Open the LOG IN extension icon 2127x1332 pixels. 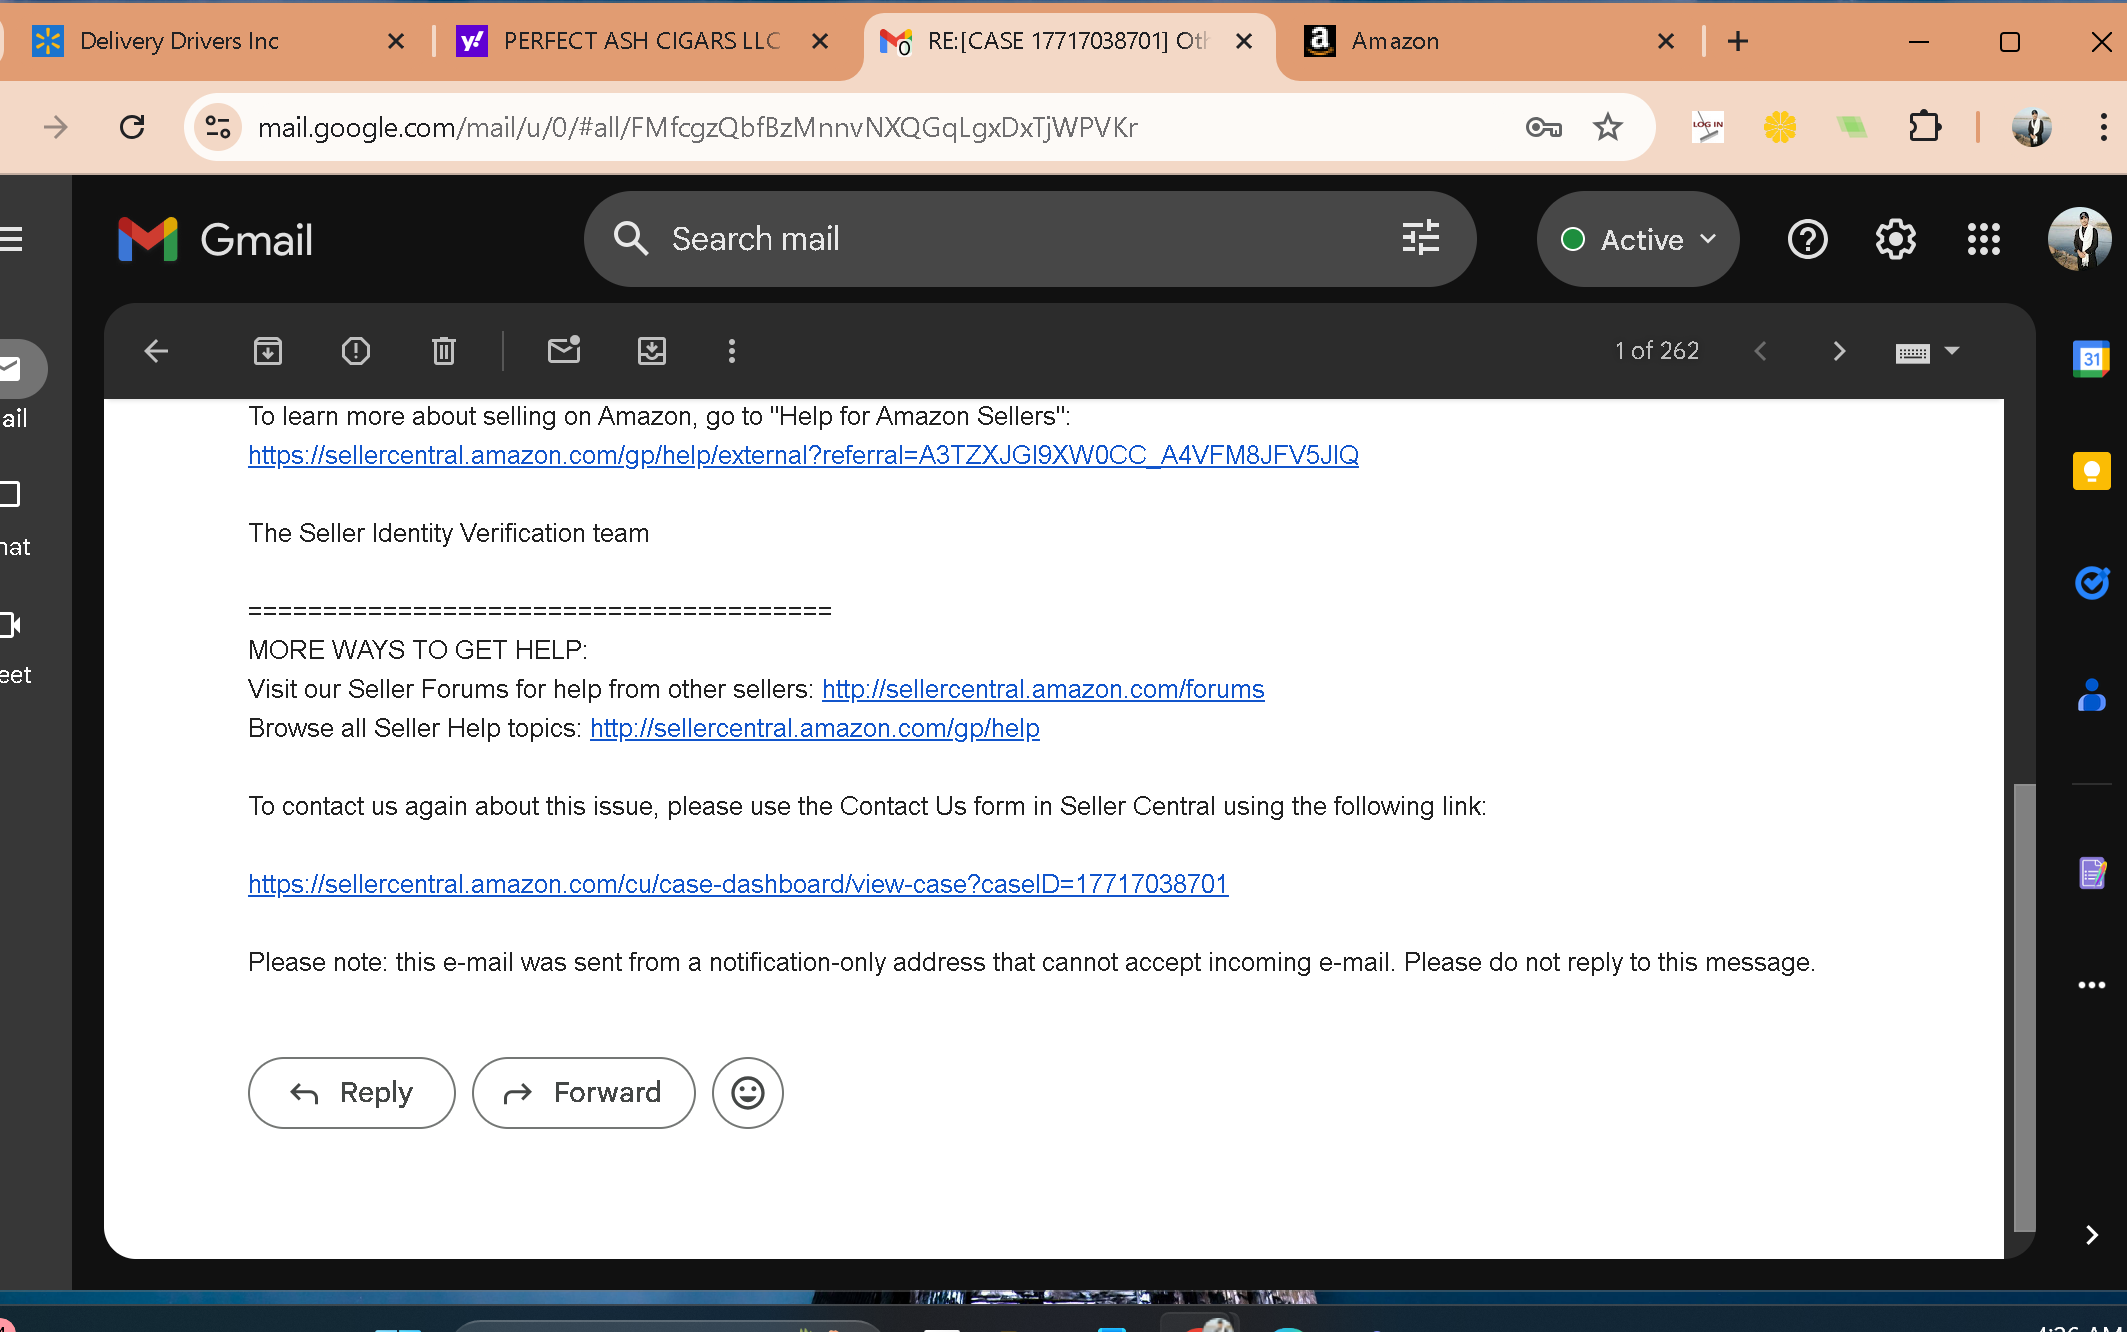tap(1708, 127)
